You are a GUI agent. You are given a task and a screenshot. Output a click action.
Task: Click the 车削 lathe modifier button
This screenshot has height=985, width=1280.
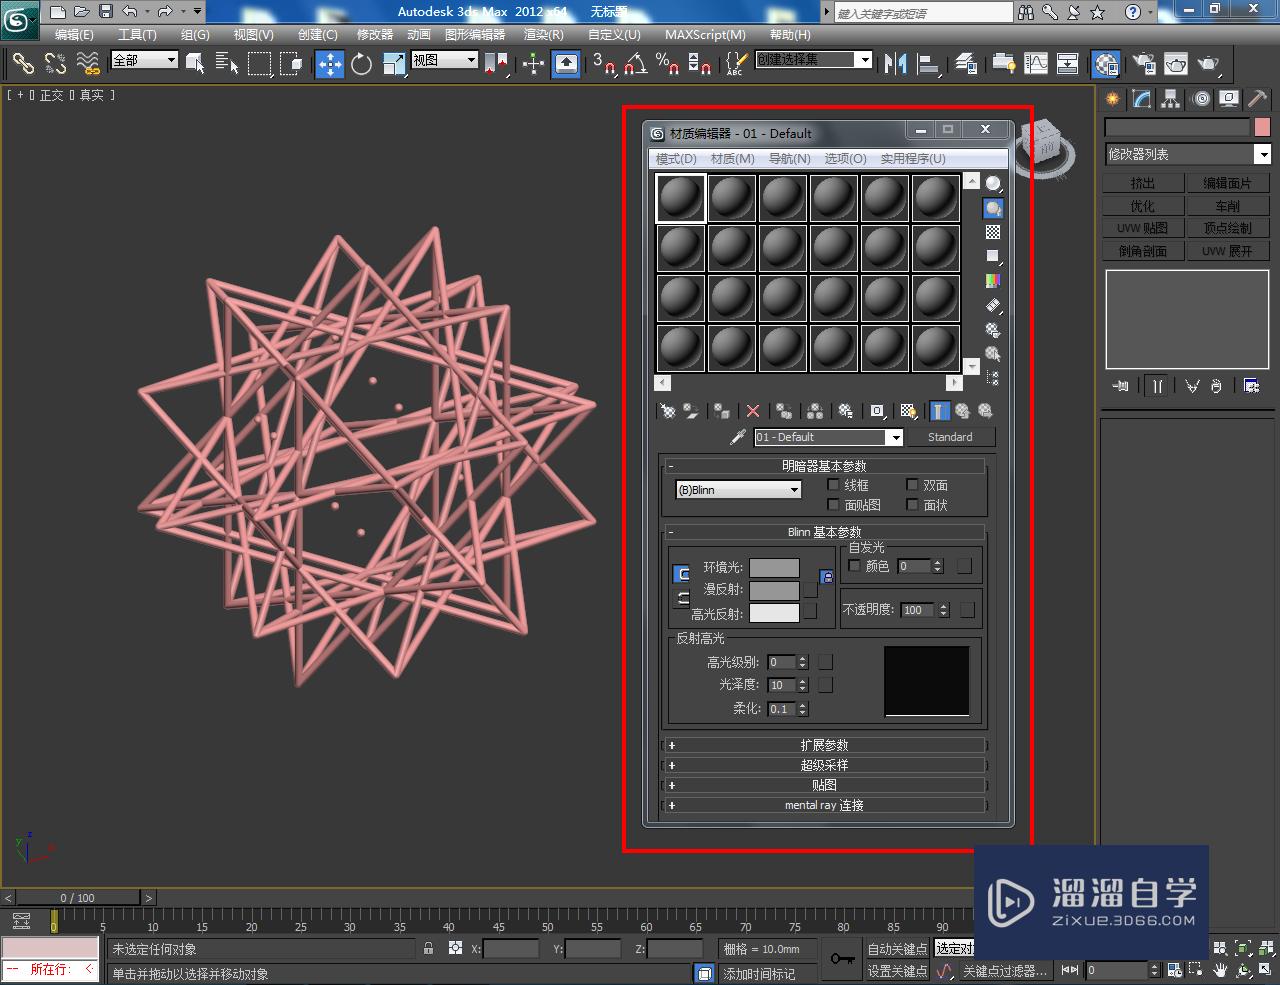[1228, 206]
